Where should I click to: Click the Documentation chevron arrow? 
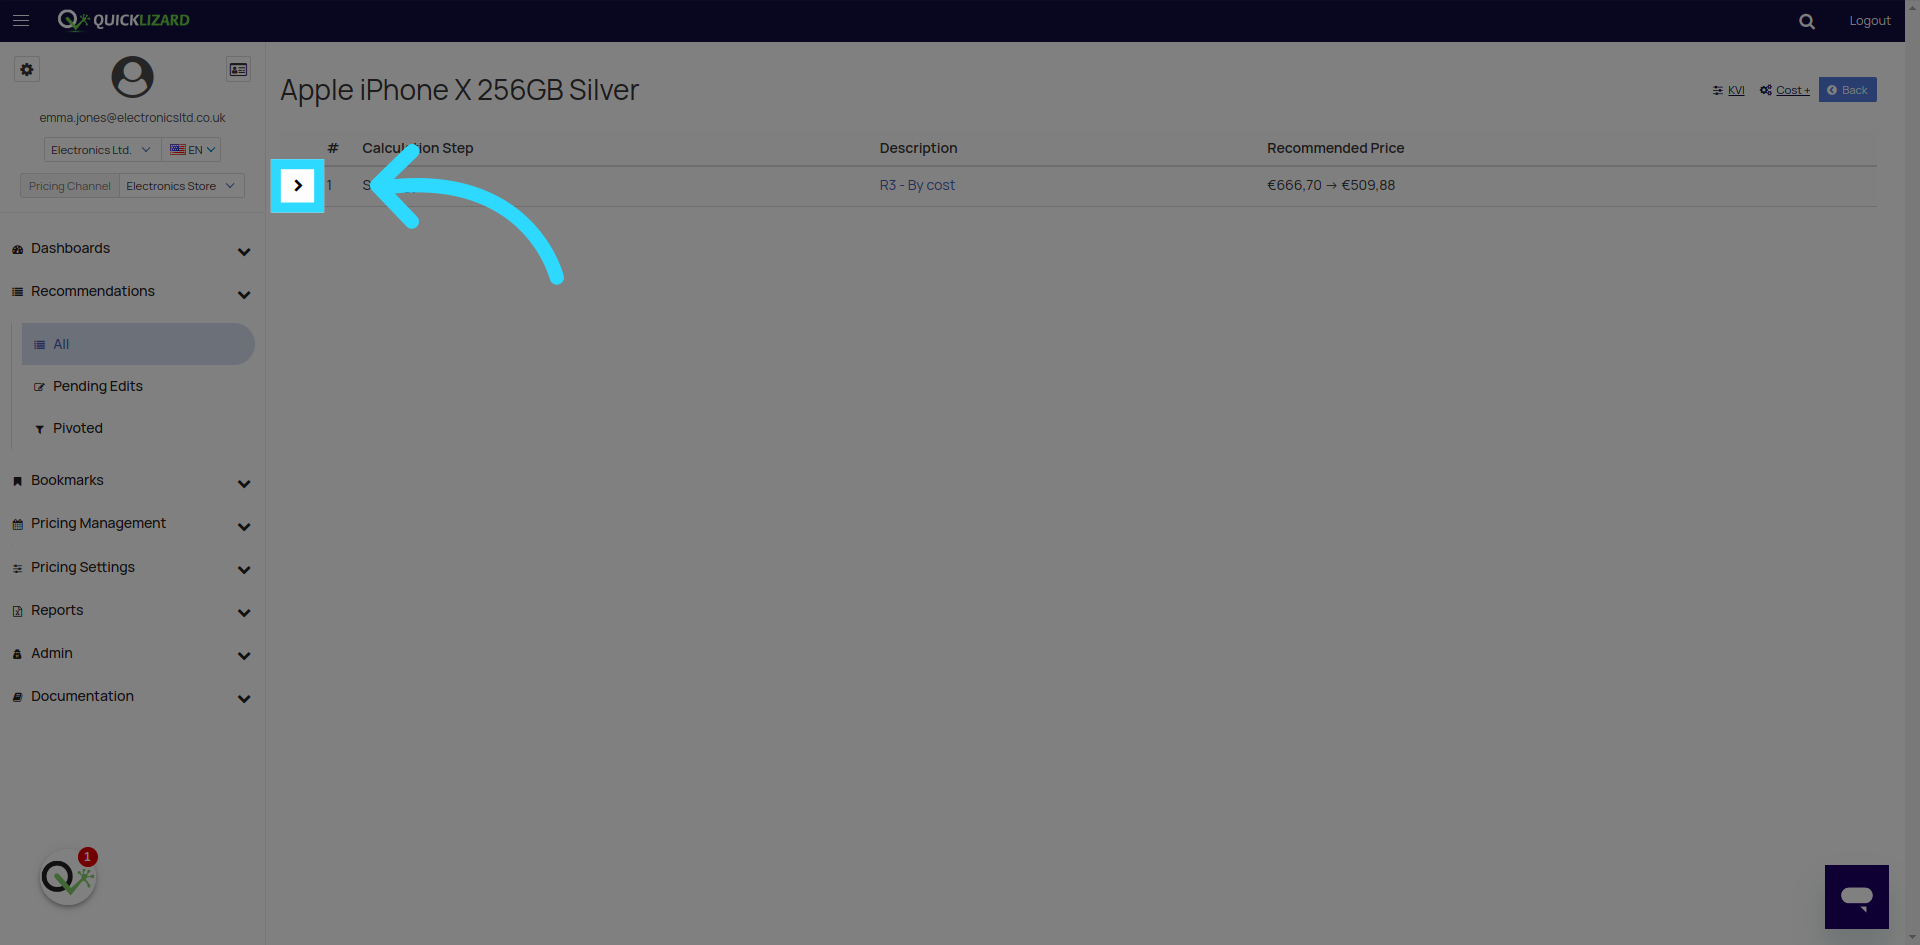(244, 699)
